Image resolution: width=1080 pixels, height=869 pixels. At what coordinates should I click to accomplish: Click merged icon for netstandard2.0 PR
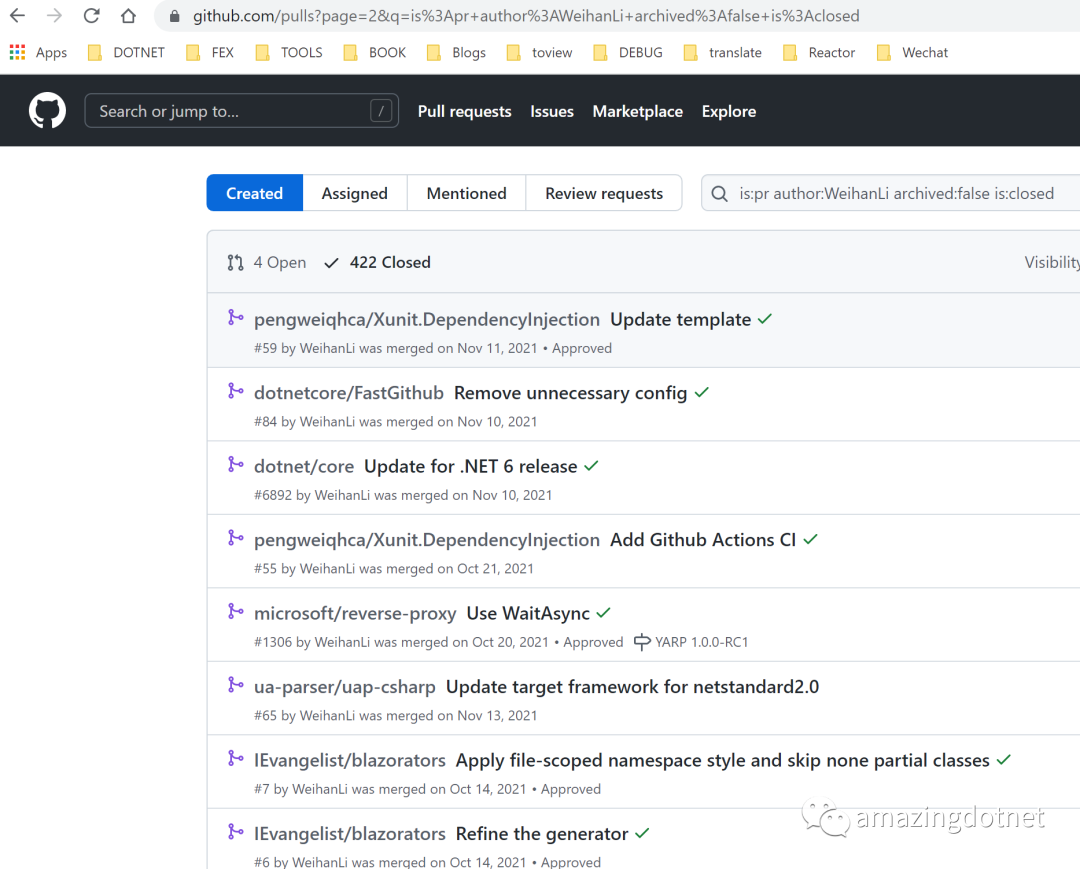tap(236, 685)
